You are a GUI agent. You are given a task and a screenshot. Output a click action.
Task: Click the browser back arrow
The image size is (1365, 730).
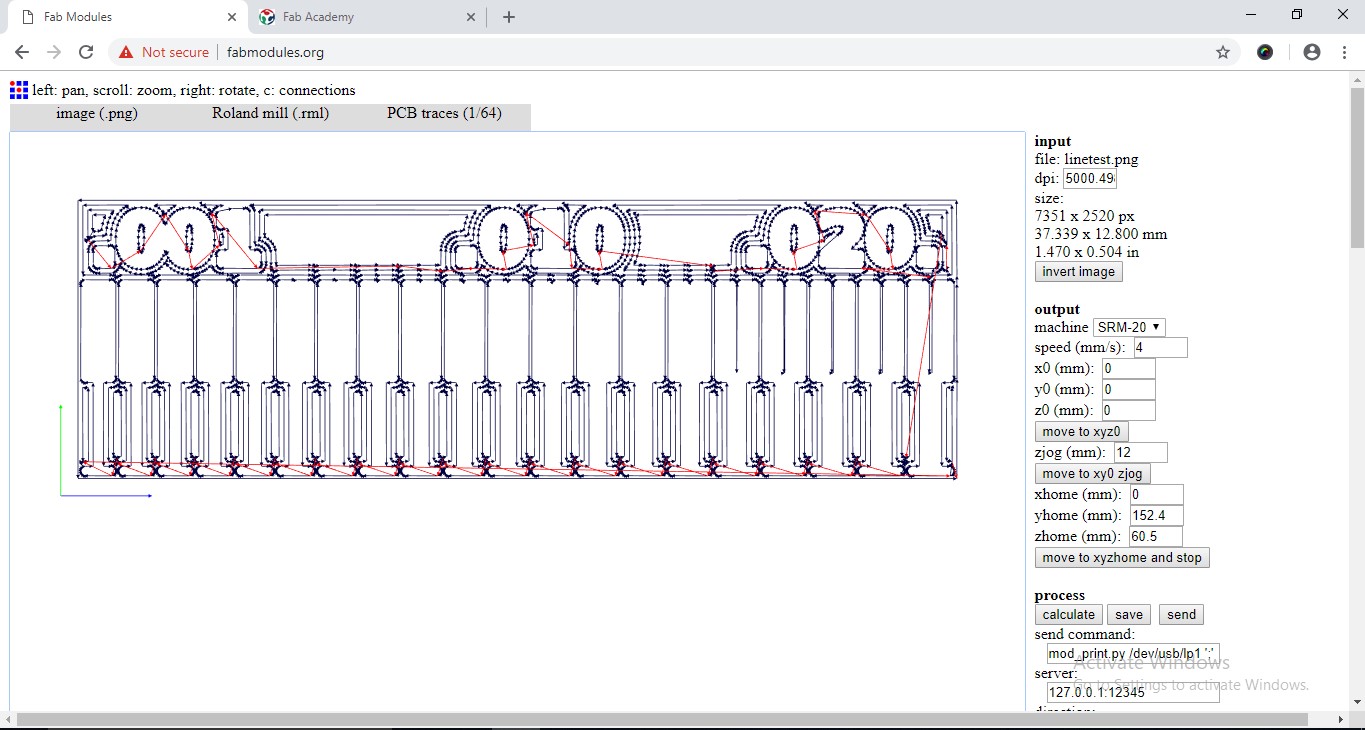(22, 52)
